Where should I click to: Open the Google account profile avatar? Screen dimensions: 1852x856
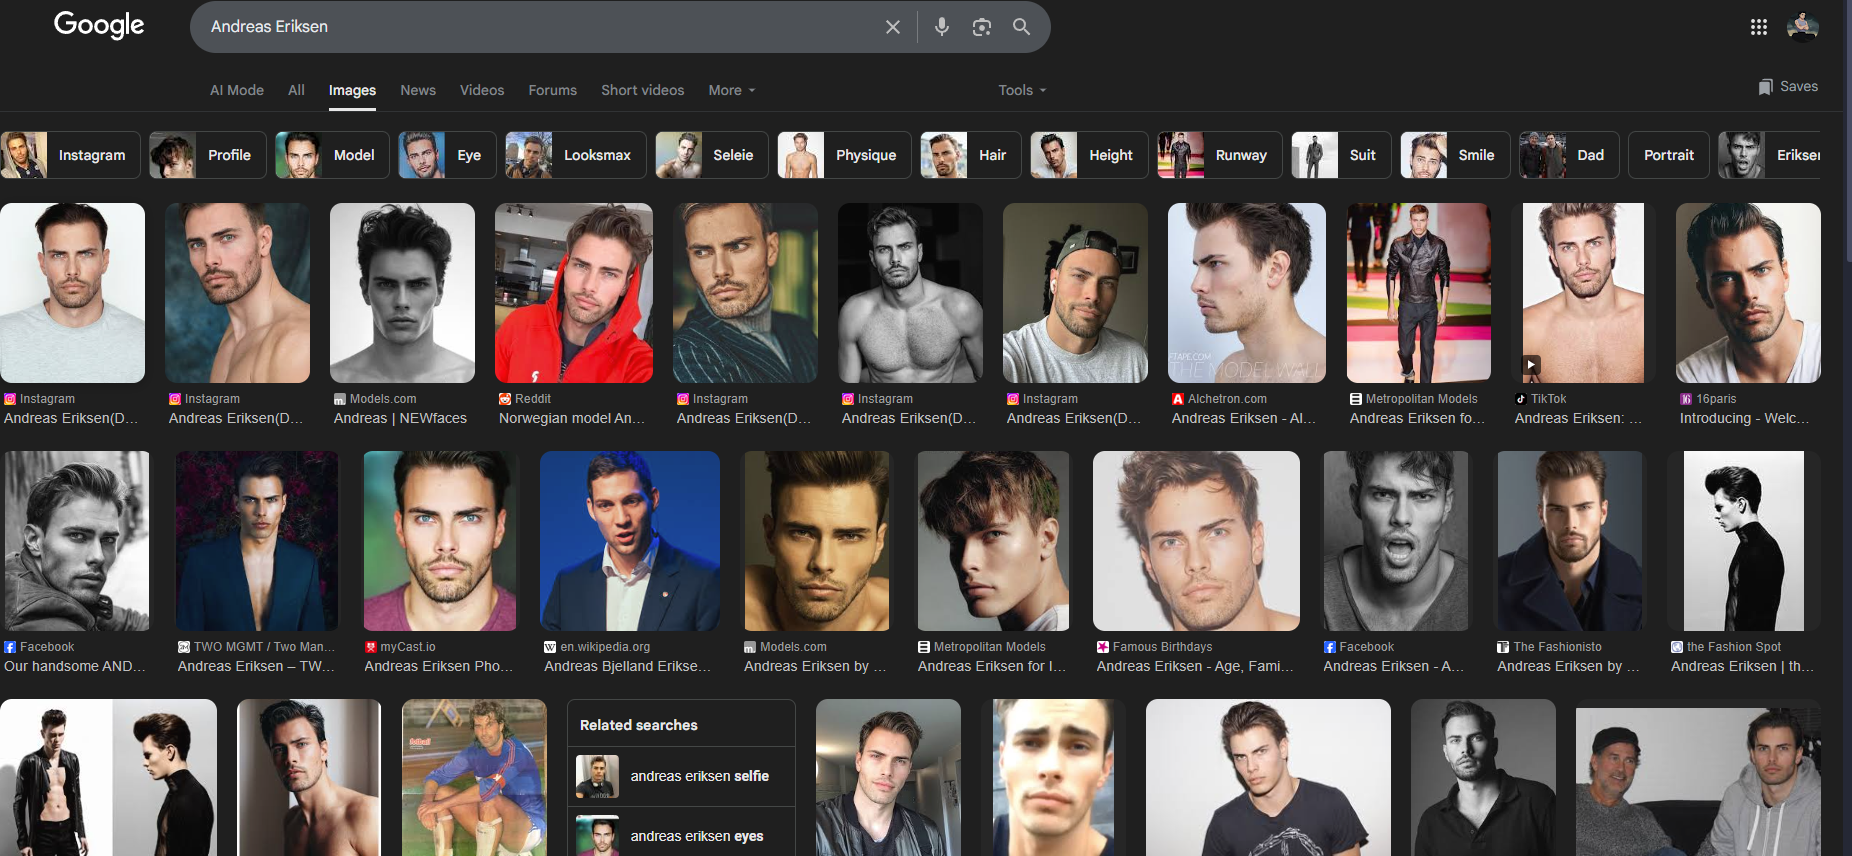coord(1802,27)
